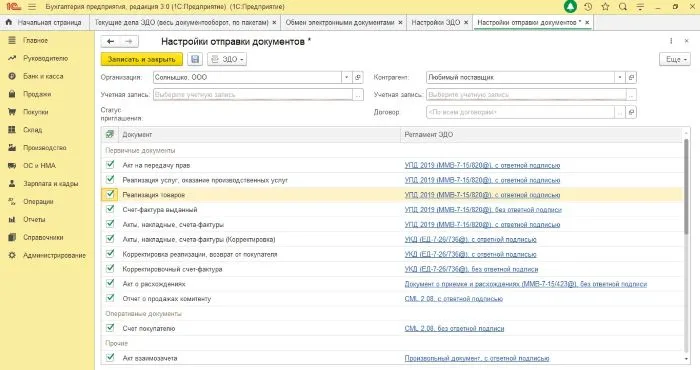Viewport: 700px width, 370px height.
Task: Open УКД link for Корректировочный счет-фактура
Action: tap(471, 269)
